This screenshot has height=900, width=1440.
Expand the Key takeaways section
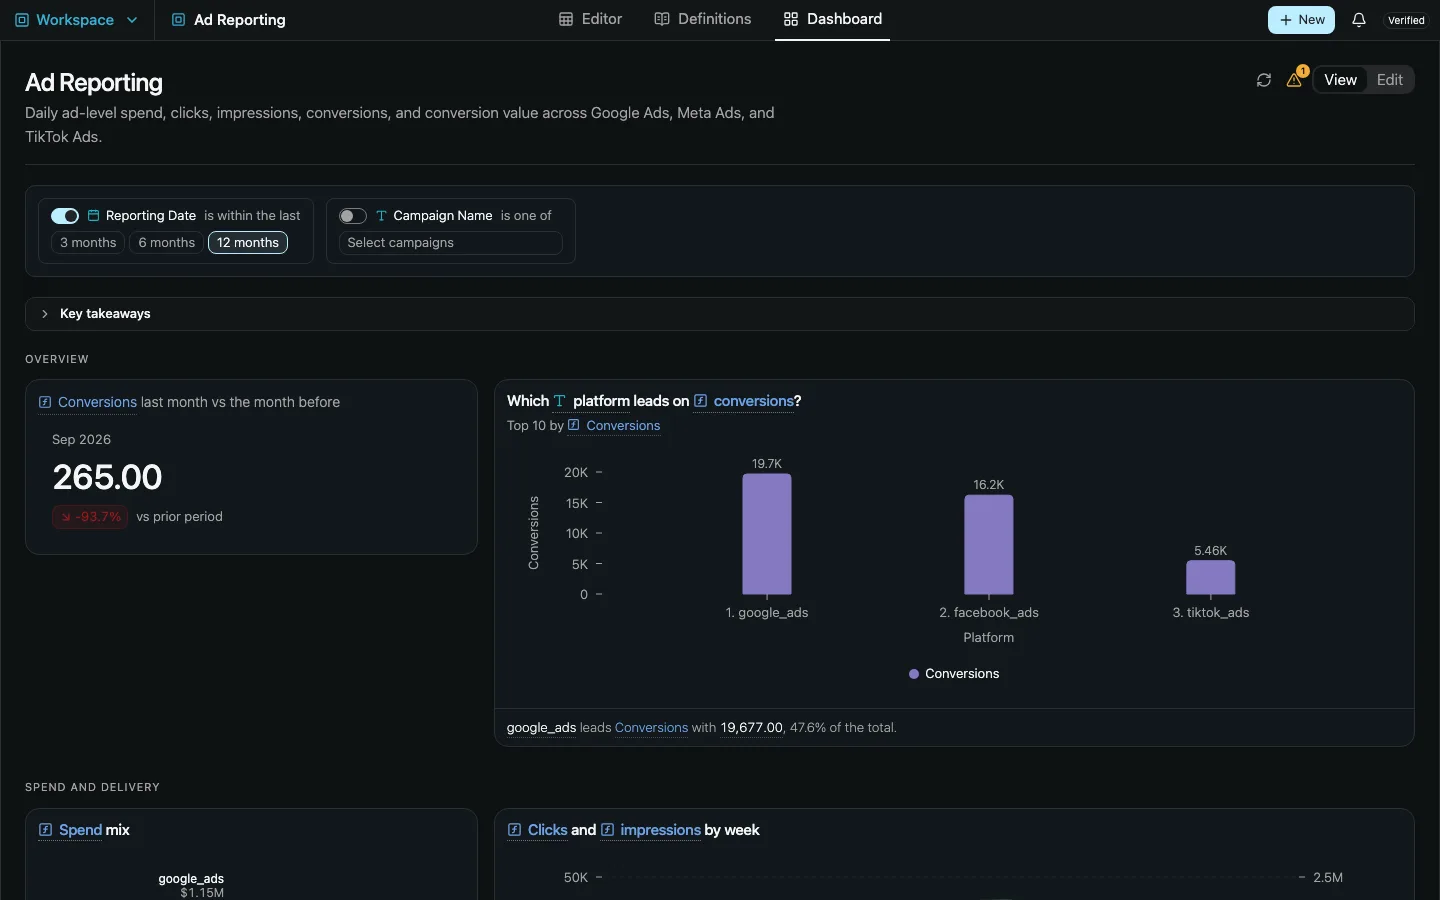coord(719,314)
